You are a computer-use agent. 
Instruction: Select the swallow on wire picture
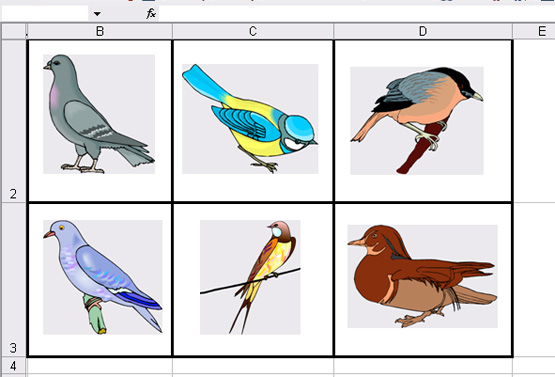point(250,277)
